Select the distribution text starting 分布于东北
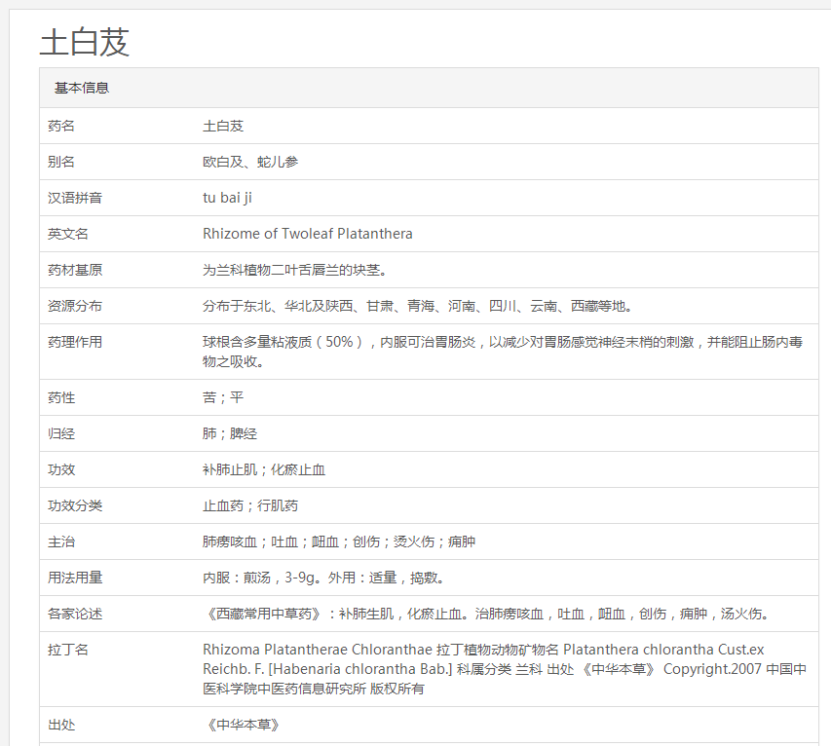Screen dimensions: 831x746 (x=417, y=306)
